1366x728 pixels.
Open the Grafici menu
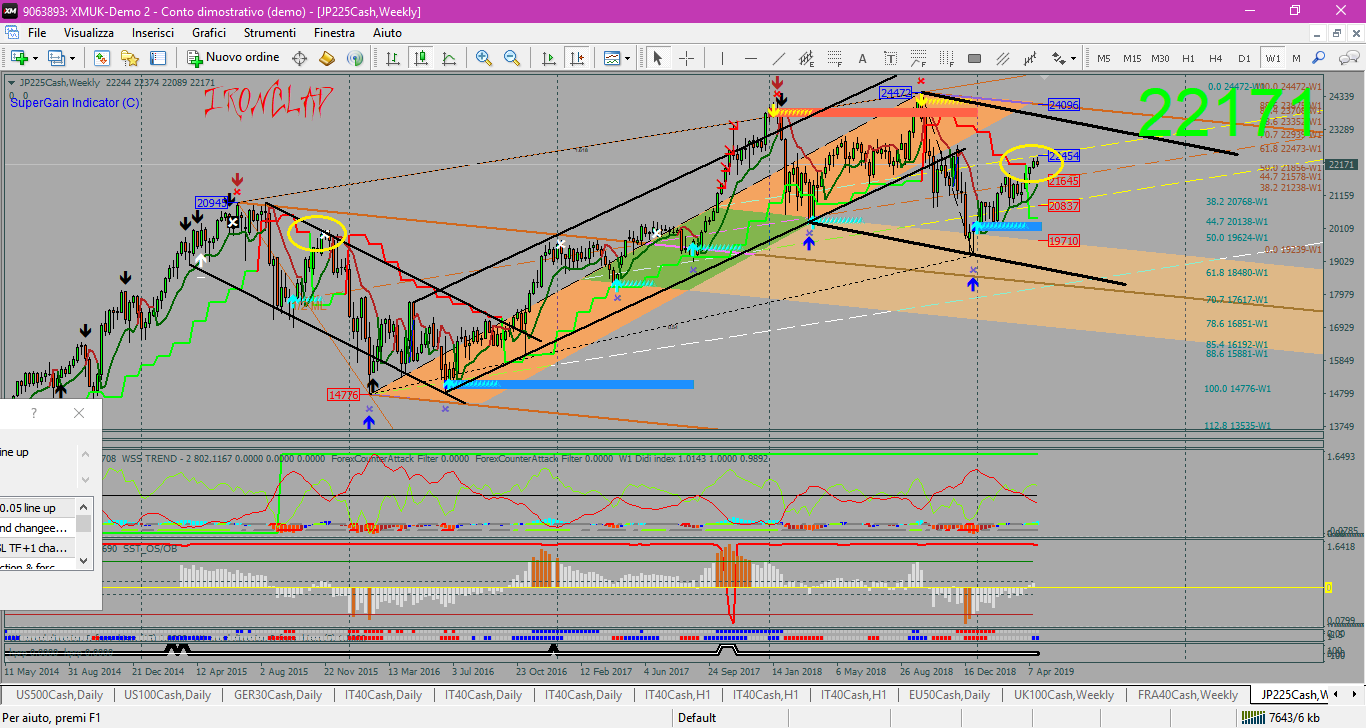click(x=209, y=33)
